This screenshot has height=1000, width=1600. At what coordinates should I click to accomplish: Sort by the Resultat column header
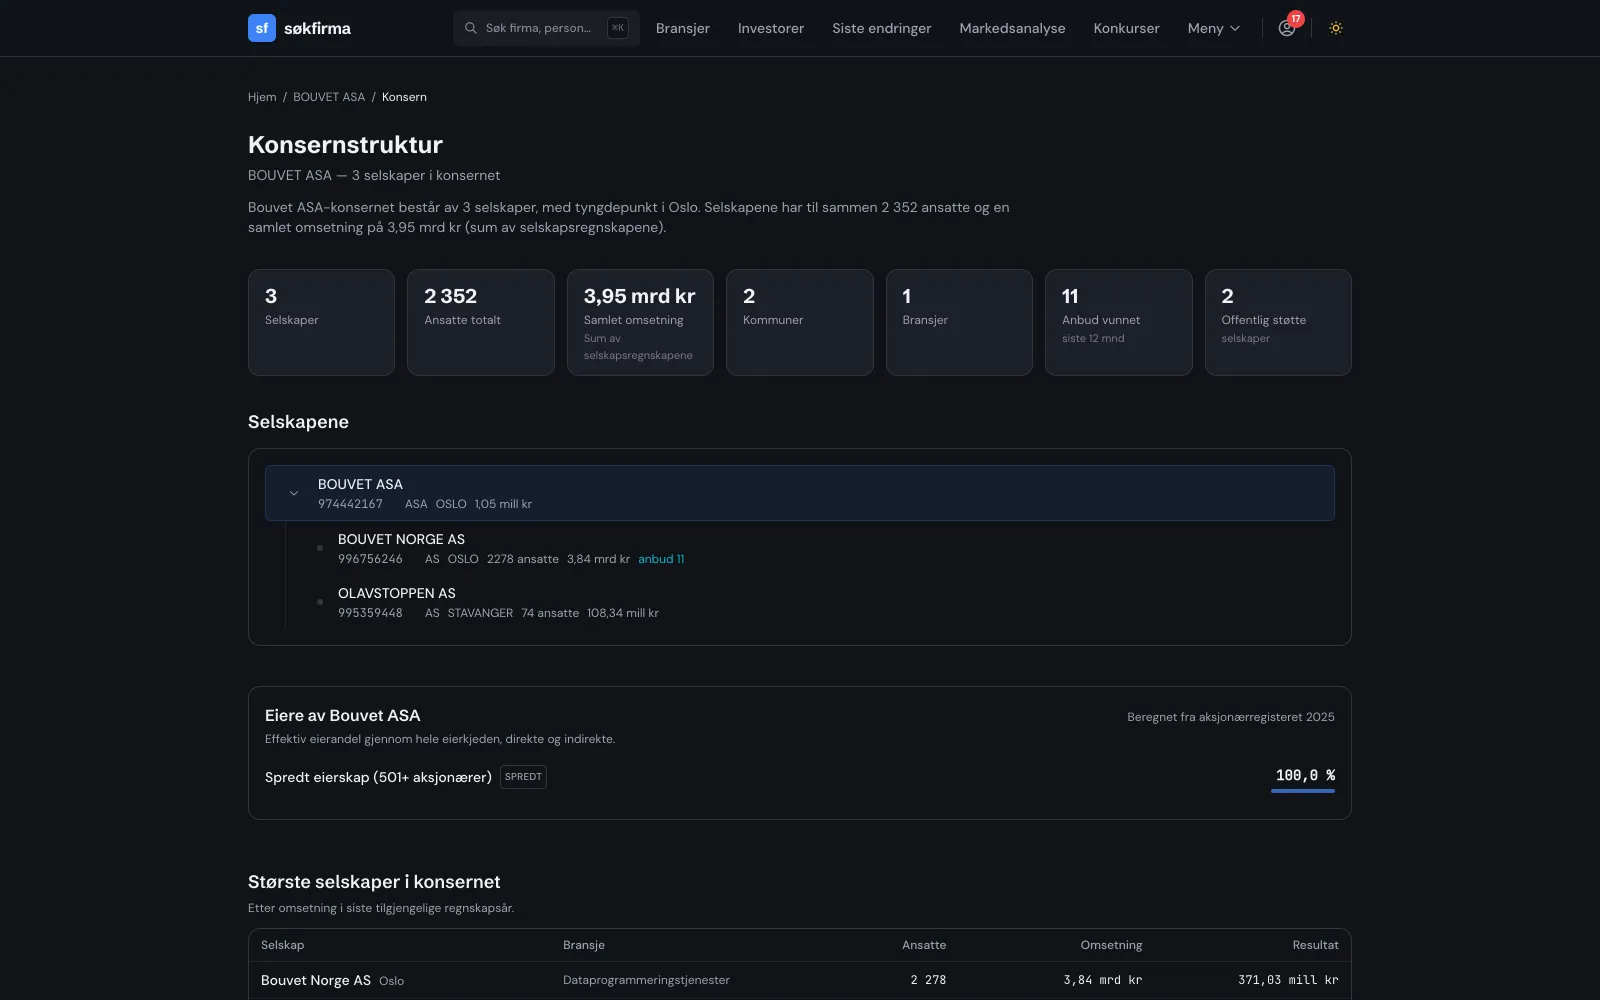pos(1315,945)
